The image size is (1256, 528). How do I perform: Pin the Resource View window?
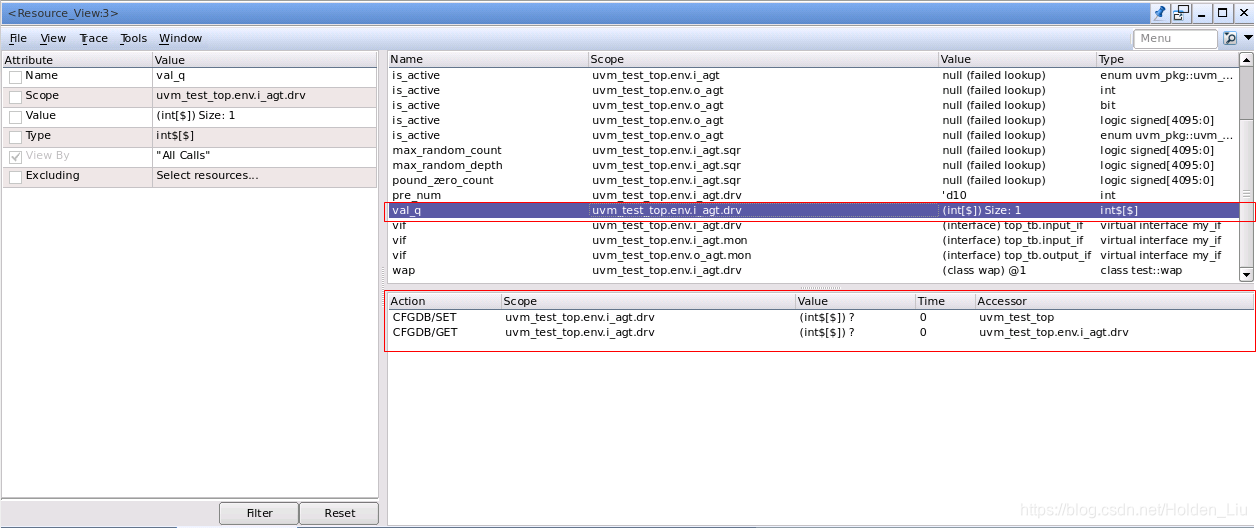click(1160, 13)
